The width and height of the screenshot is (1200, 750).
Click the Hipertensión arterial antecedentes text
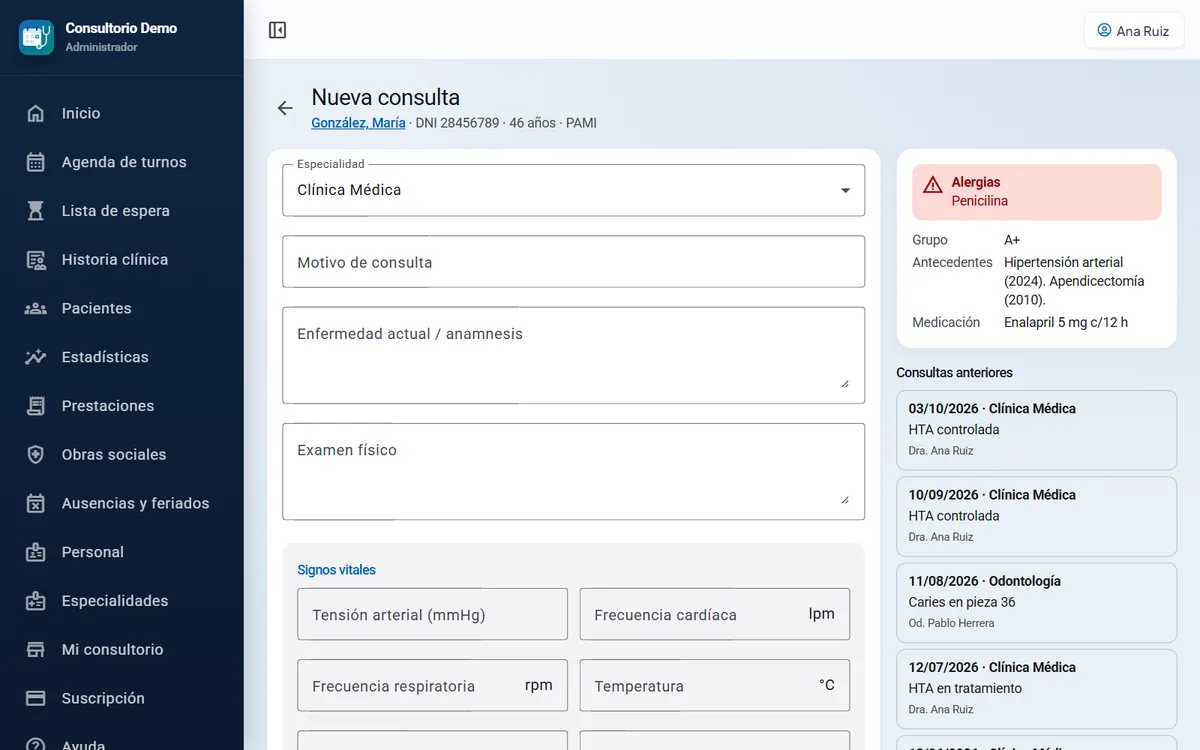pos(1074,281)
